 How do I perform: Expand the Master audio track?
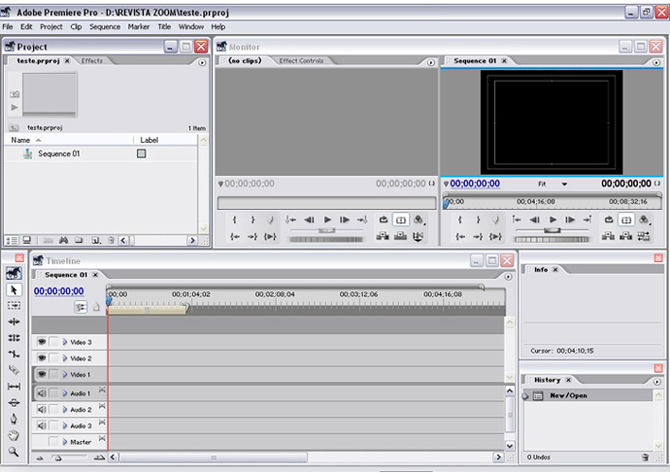tap(65, 441)
